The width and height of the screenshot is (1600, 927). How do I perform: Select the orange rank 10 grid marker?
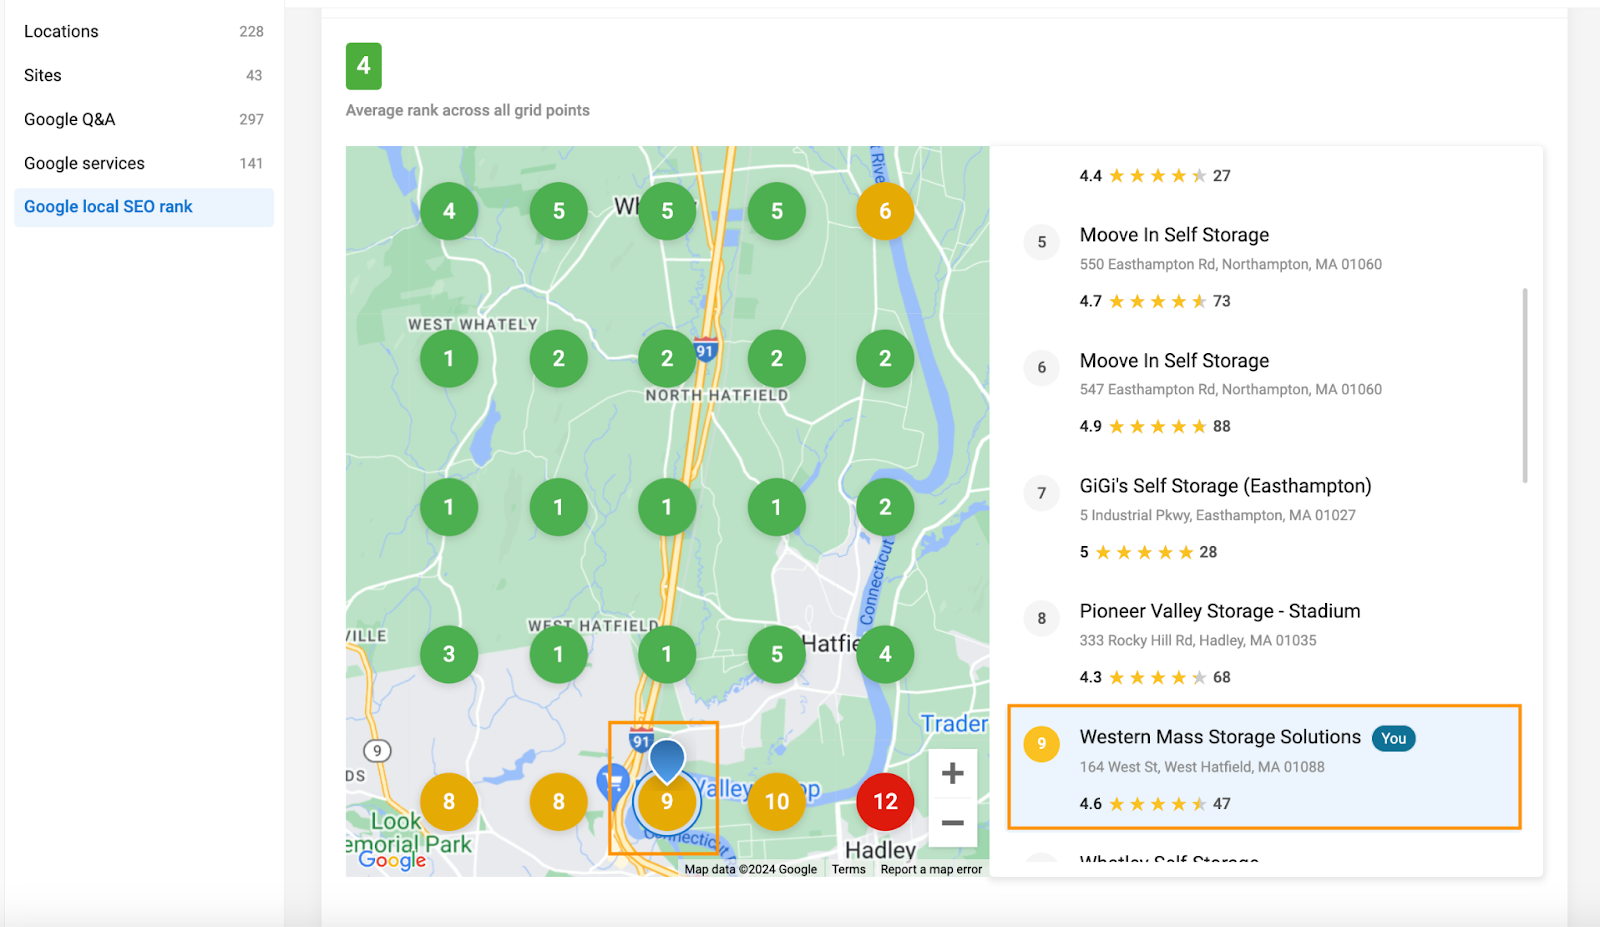(x=777, y=801)
